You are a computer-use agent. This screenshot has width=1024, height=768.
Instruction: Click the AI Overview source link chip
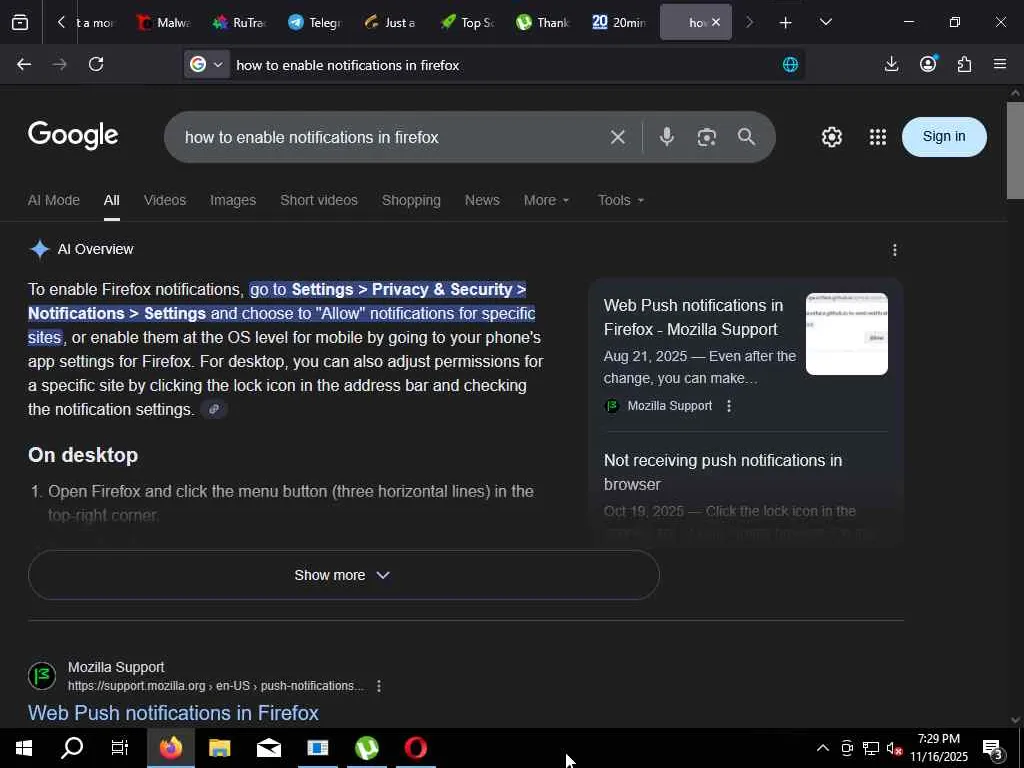[214, 409]
